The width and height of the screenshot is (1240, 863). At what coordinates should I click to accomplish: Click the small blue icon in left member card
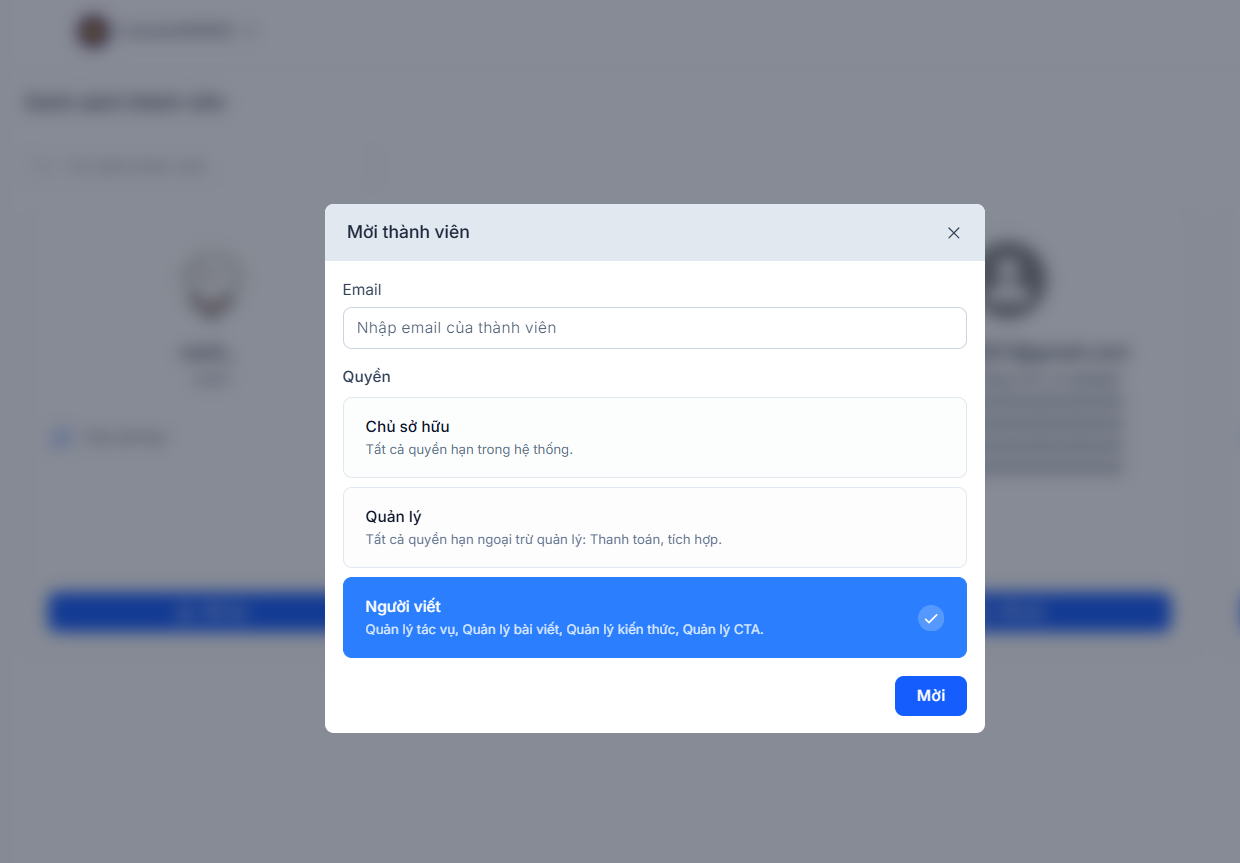point(62,437)
